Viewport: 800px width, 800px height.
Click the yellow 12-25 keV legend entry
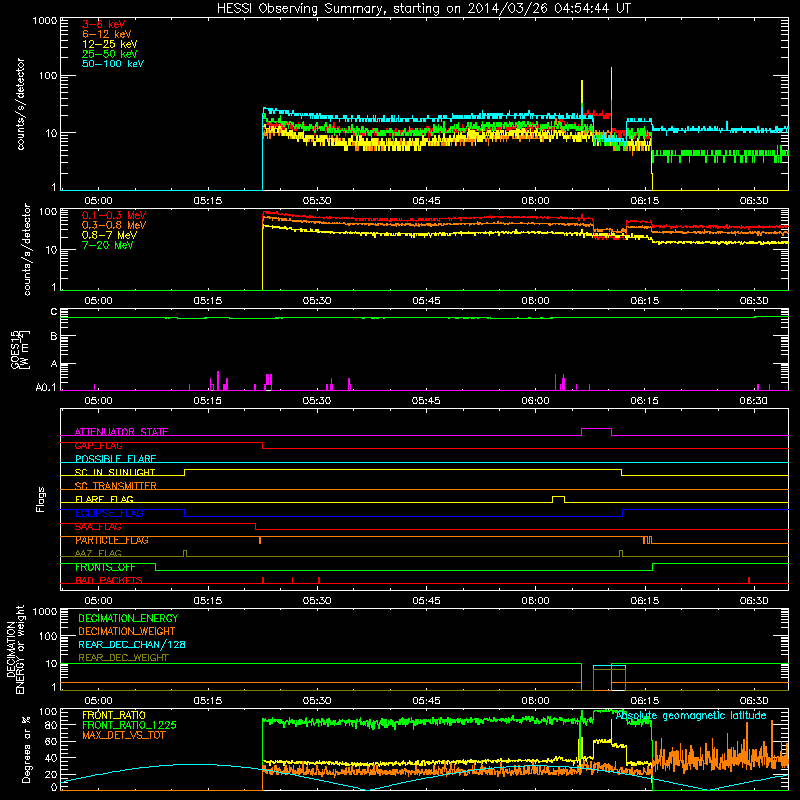coord(109,44)
